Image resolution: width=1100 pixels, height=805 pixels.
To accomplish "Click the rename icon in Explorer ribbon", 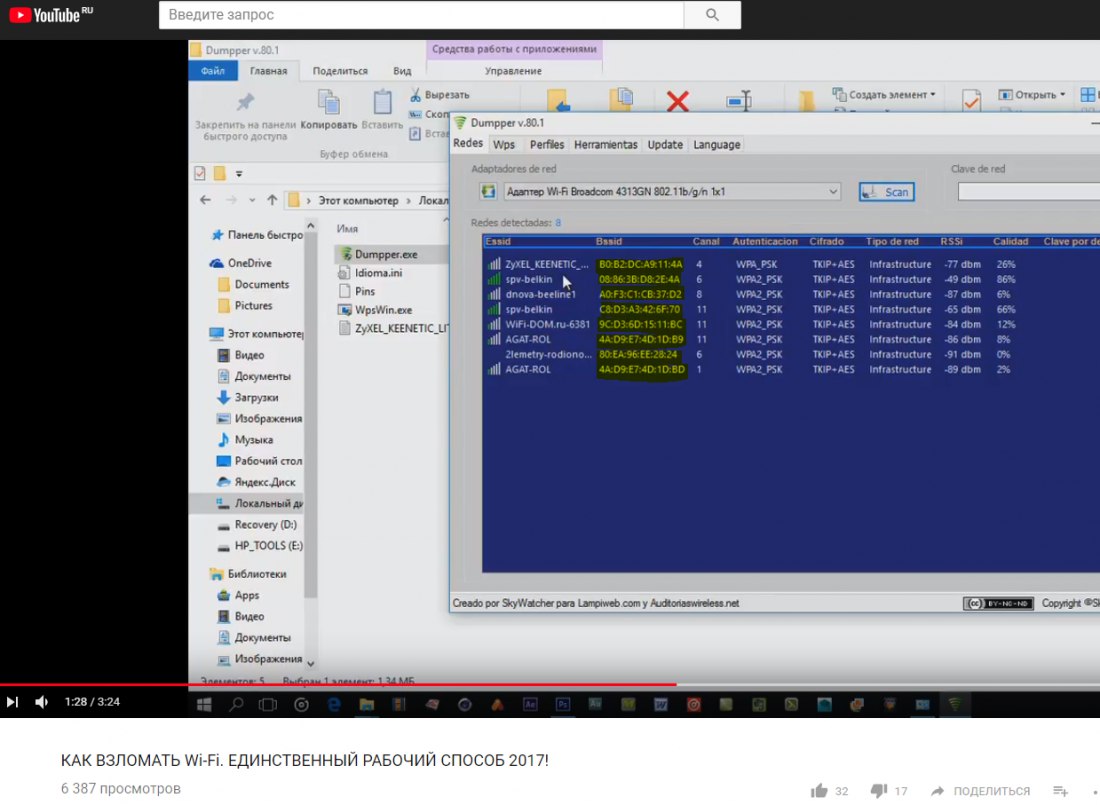I will click(x=739, y=101).
